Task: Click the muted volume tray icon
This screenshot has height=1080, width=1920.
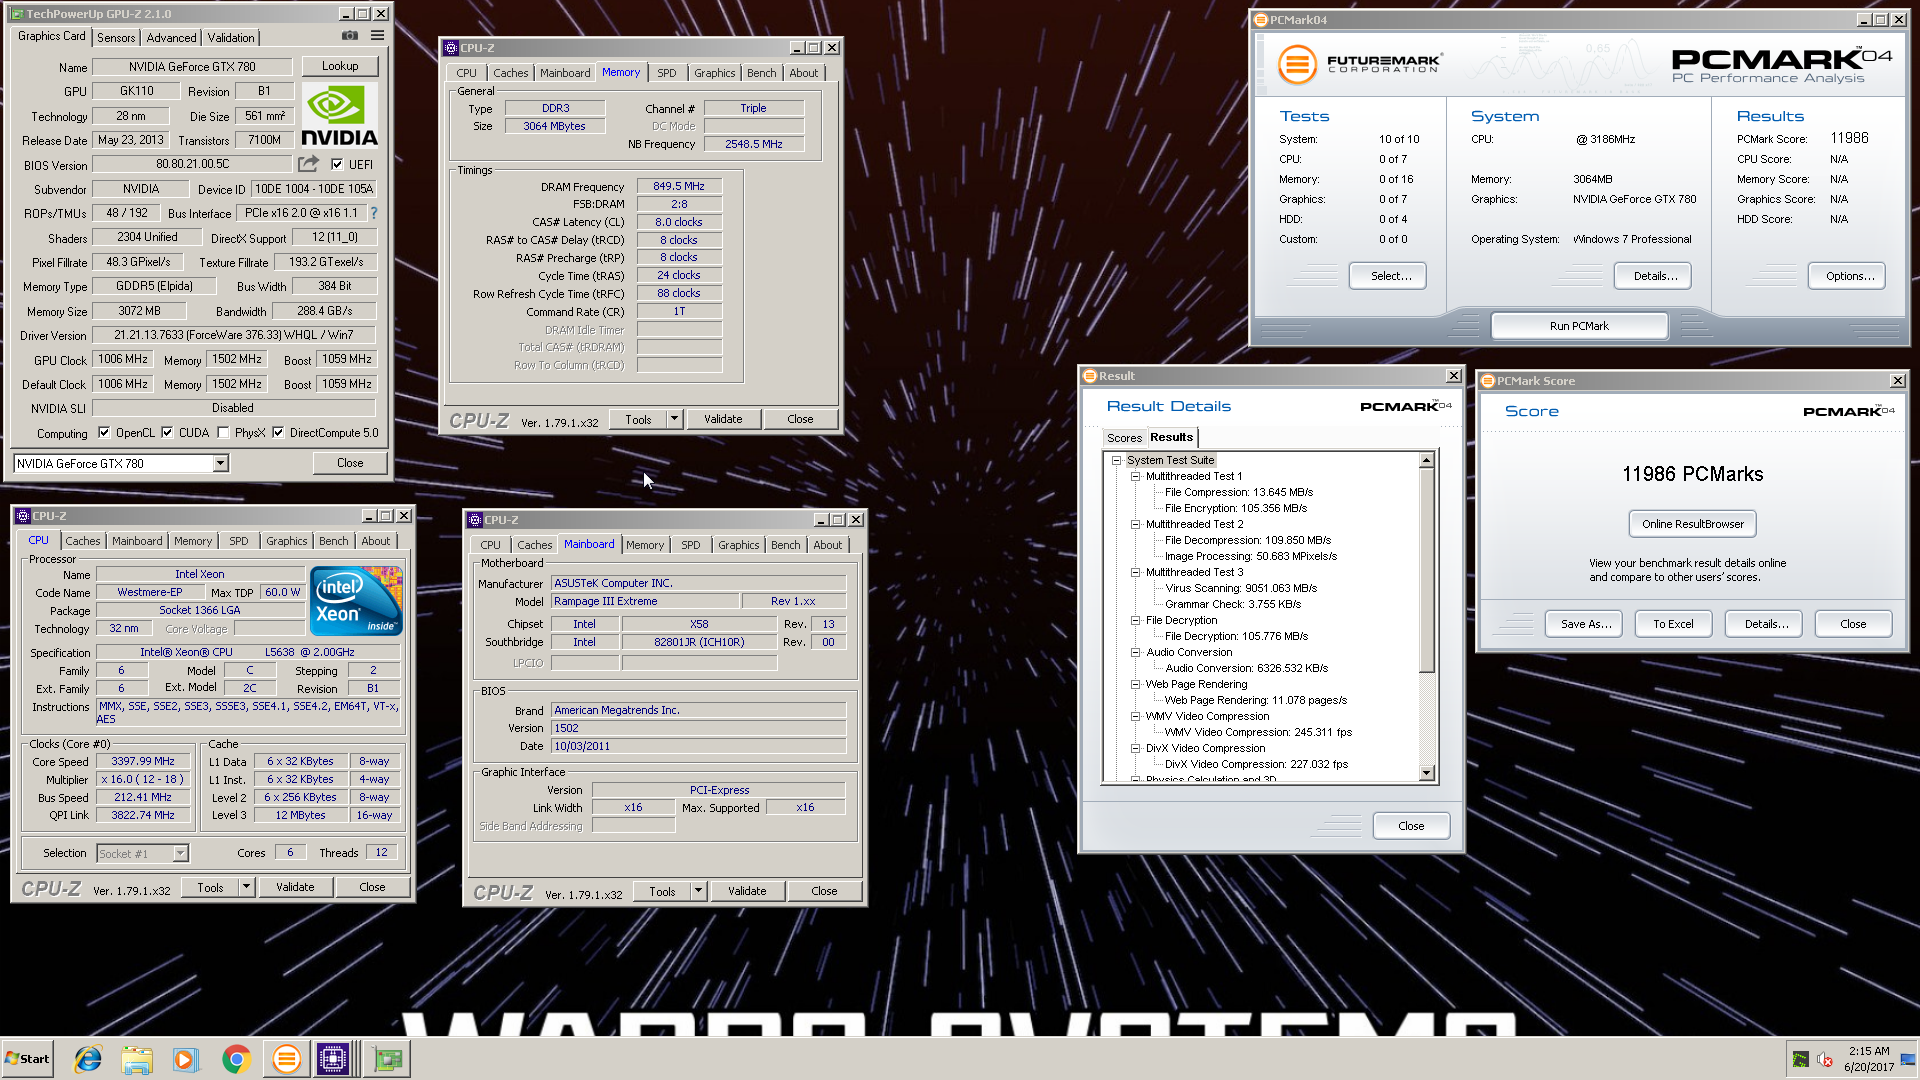Action: (x=1825, y=1060)
